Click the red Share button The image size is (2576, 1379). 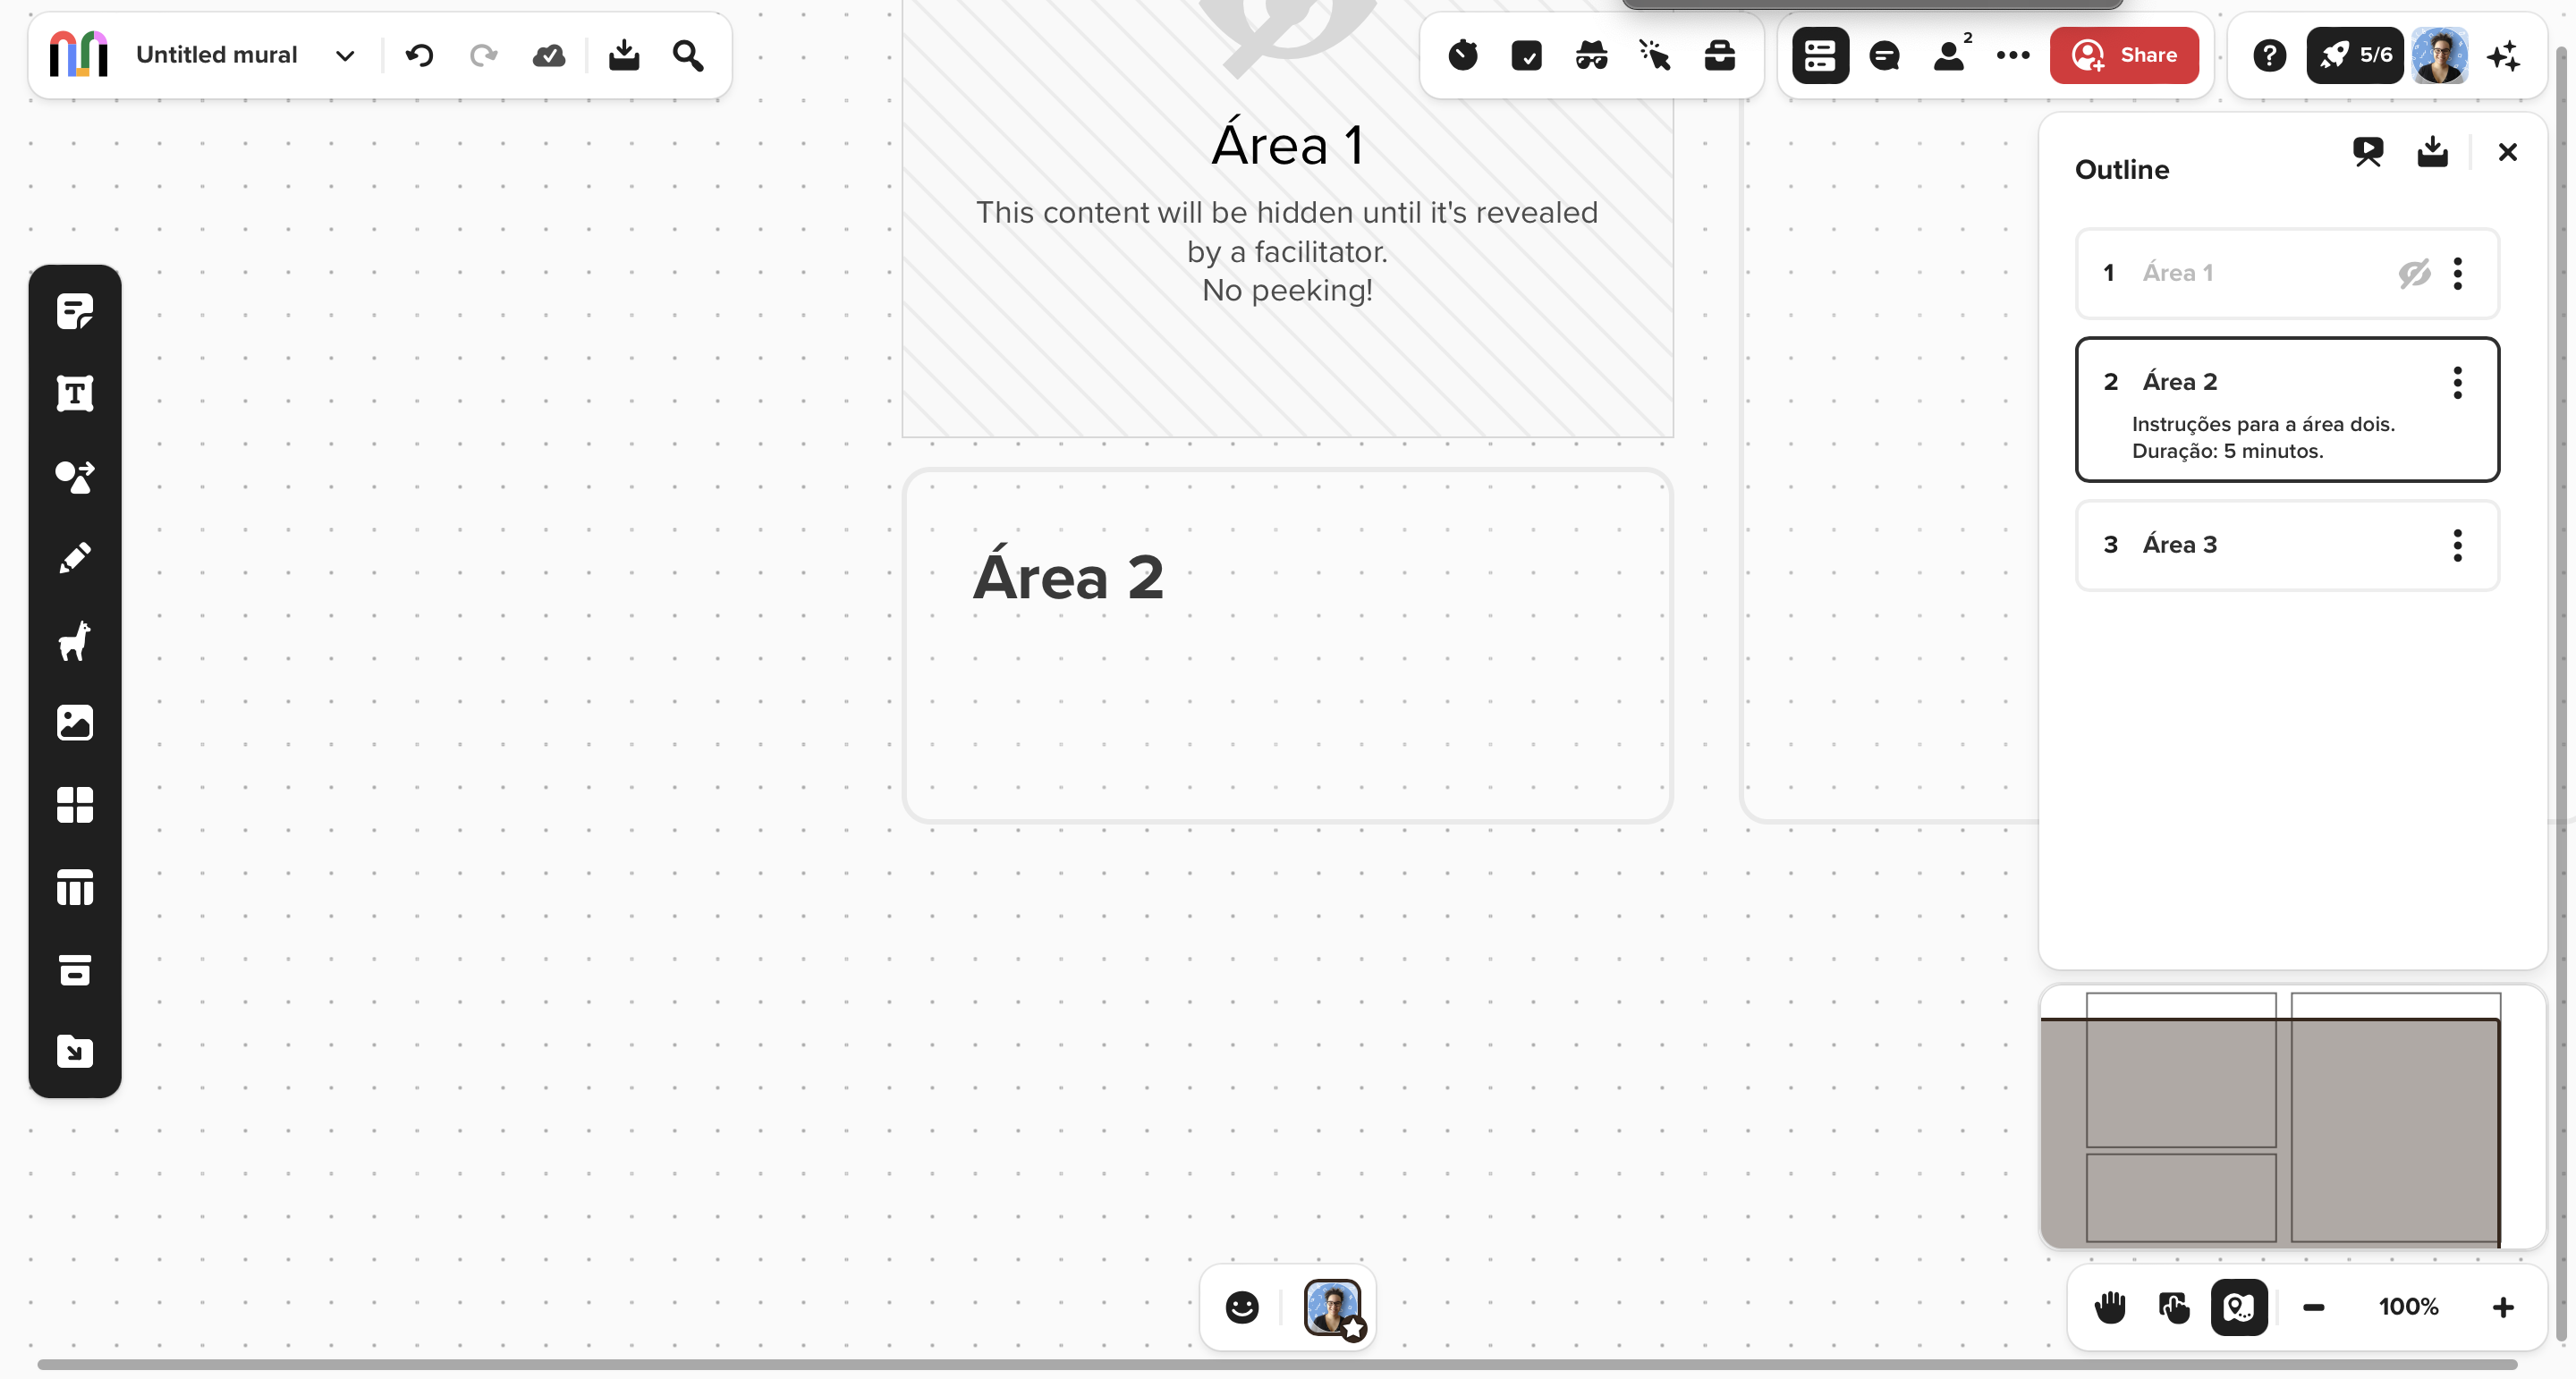(2124, 55)
